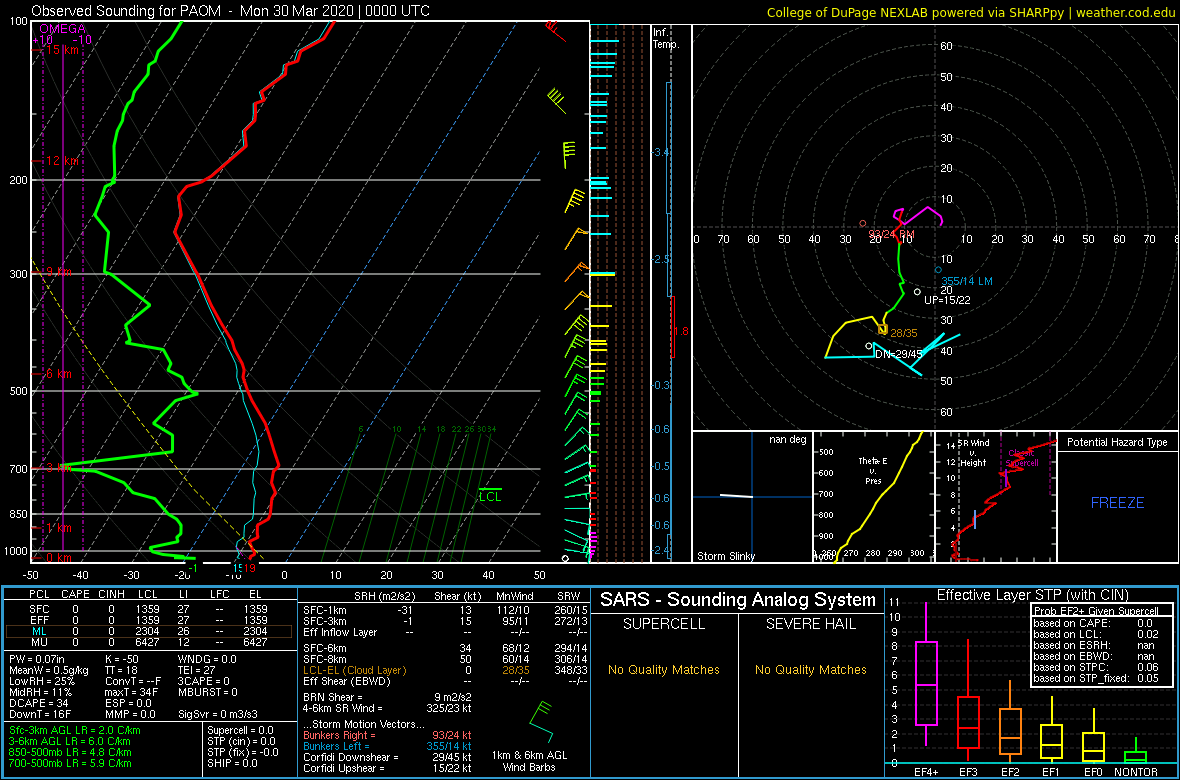This screenshot has height=780, width=1180.
Task: Open the Storm Slinky inset
Action: pyautogui.click(x=752, y=497)
